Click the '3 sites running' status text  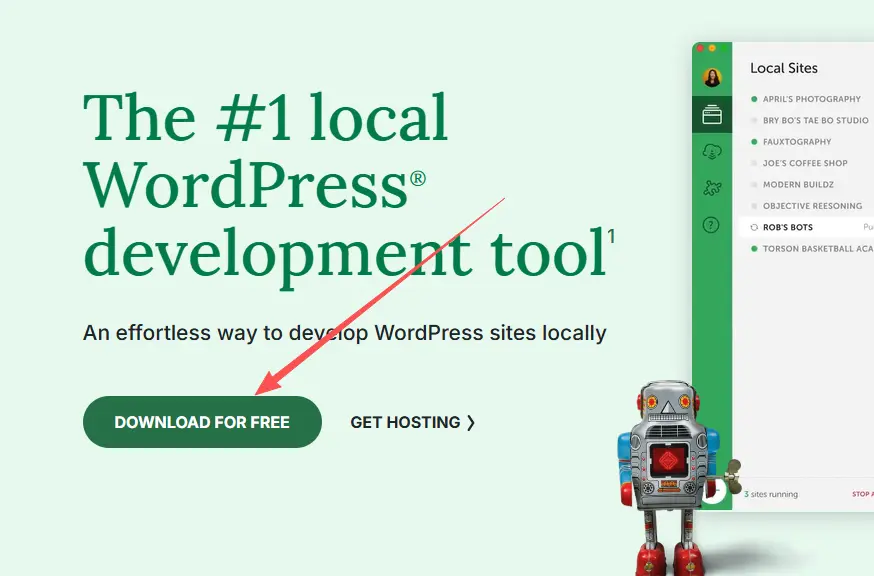click(x=771, y=494)
